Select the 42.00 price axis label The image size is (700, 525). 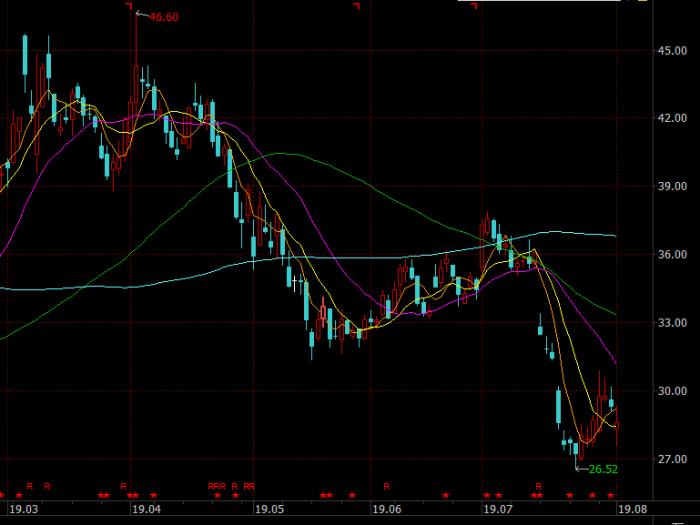tap(672, 118)
